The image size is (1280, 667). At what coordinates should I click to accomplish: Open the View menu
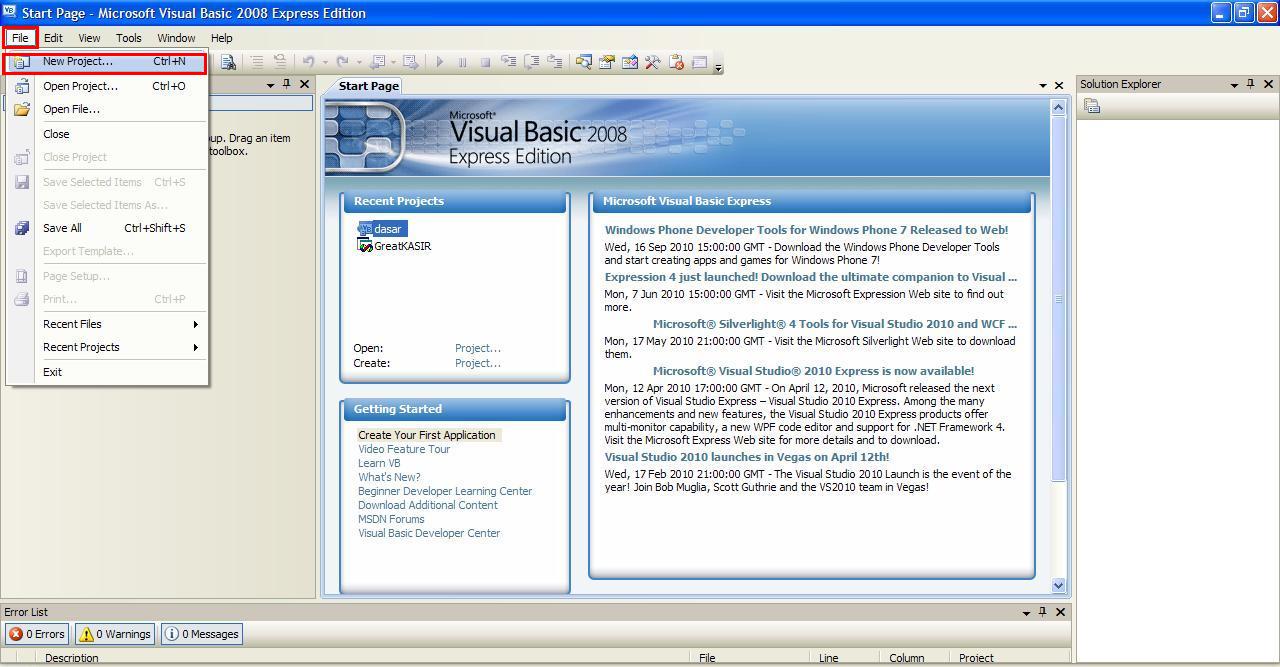[89, 38]
